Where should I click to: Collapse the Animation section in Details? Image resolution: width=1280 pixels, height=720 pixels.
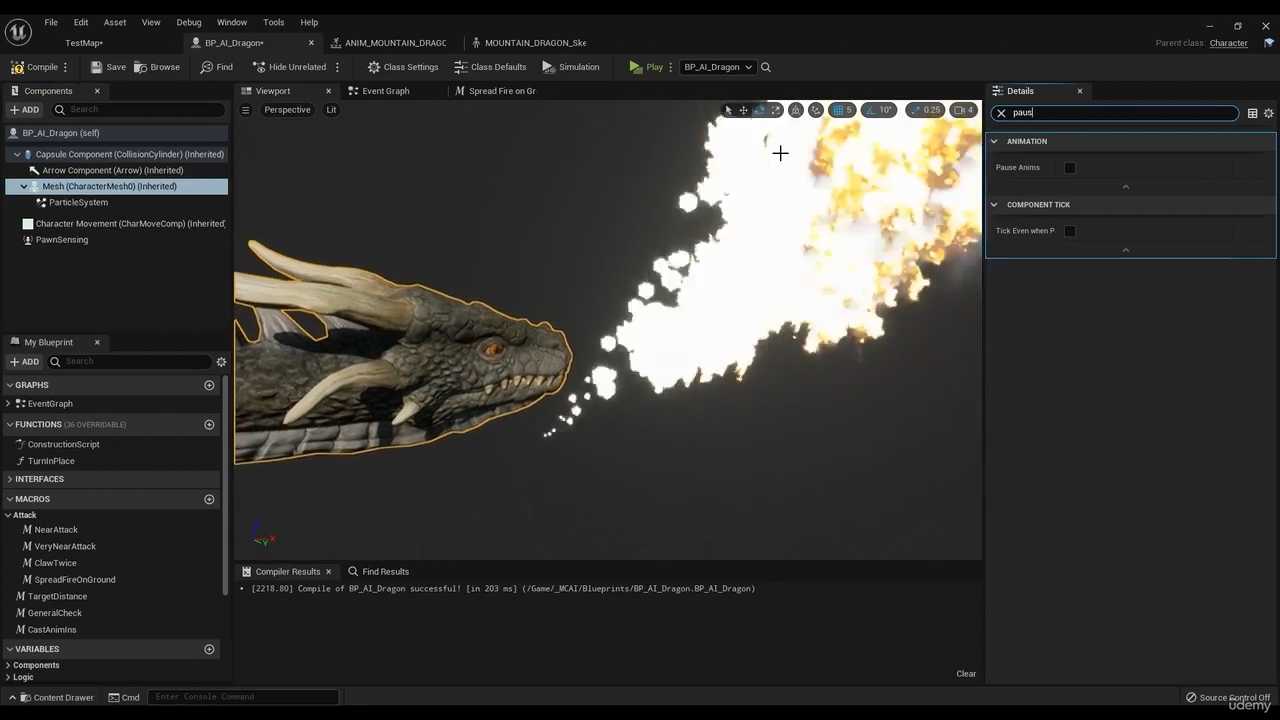pos(994,141)
